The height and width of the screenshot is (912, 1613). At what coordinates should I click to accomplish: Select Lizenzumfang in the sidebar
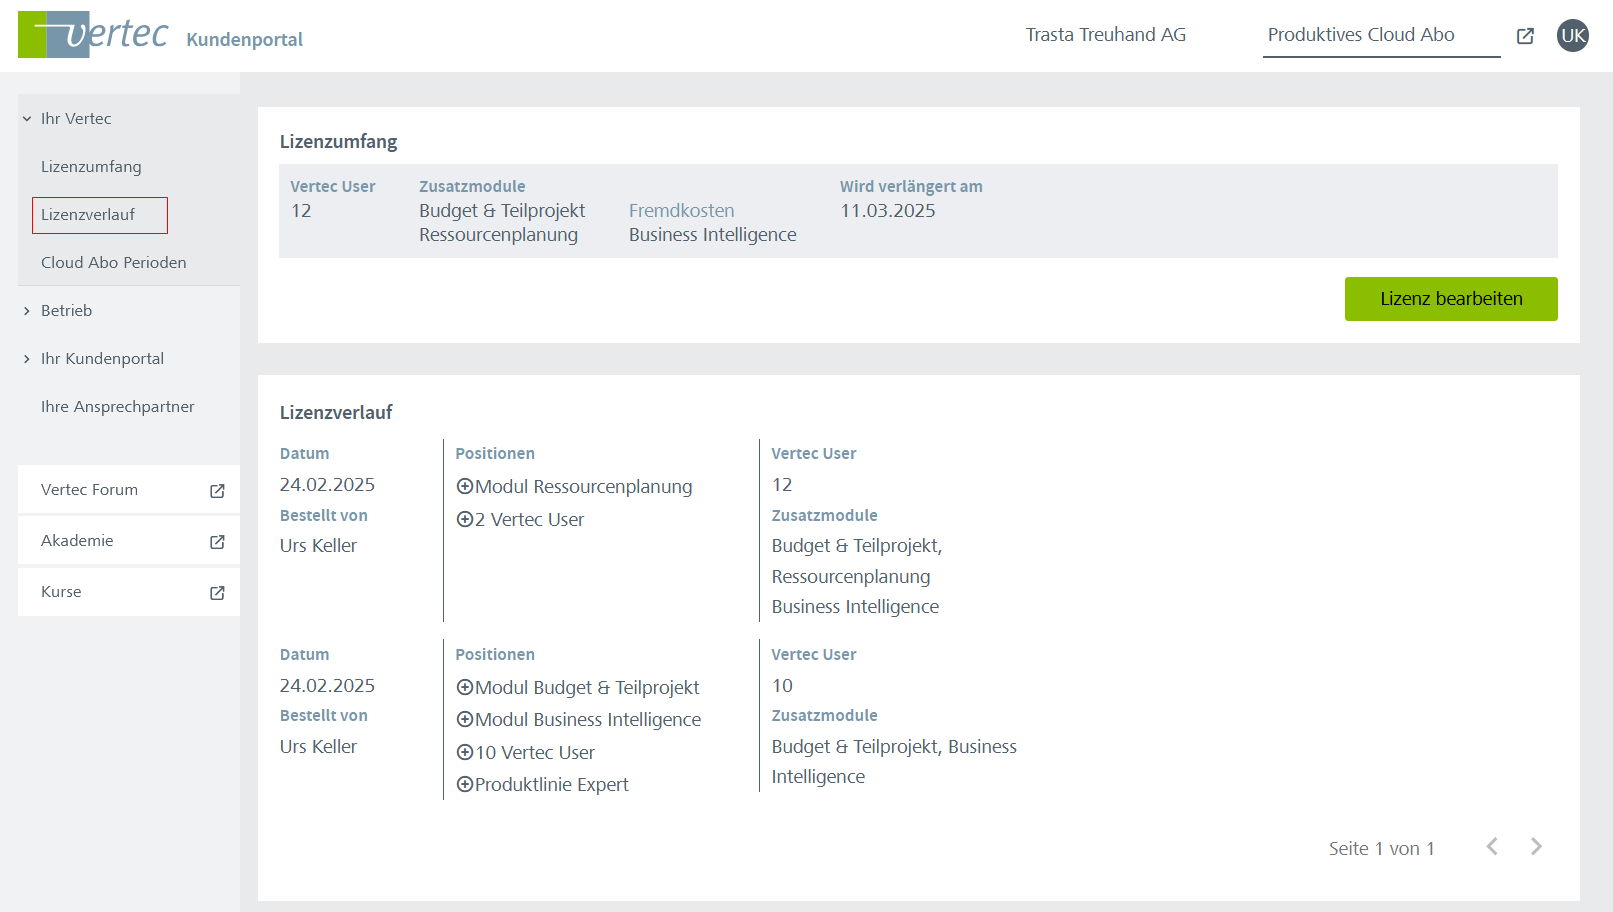tap(91, 167)
